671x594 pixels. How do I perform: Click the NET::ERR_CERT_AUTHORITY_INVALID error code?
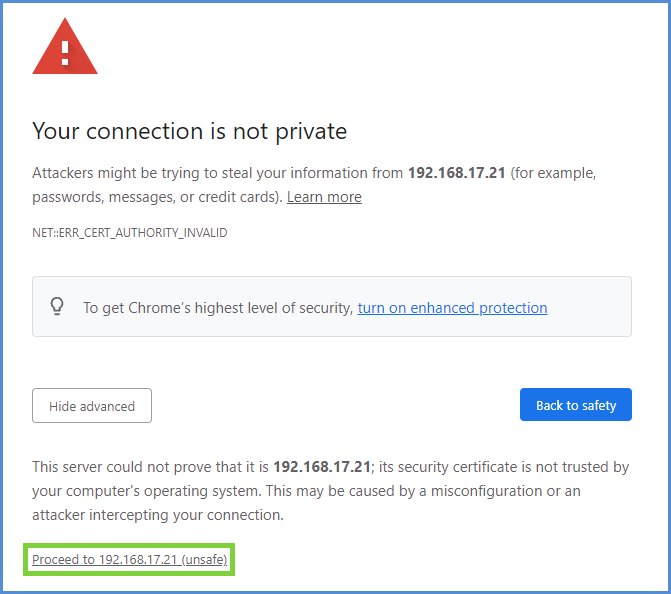tap(130, 233)
